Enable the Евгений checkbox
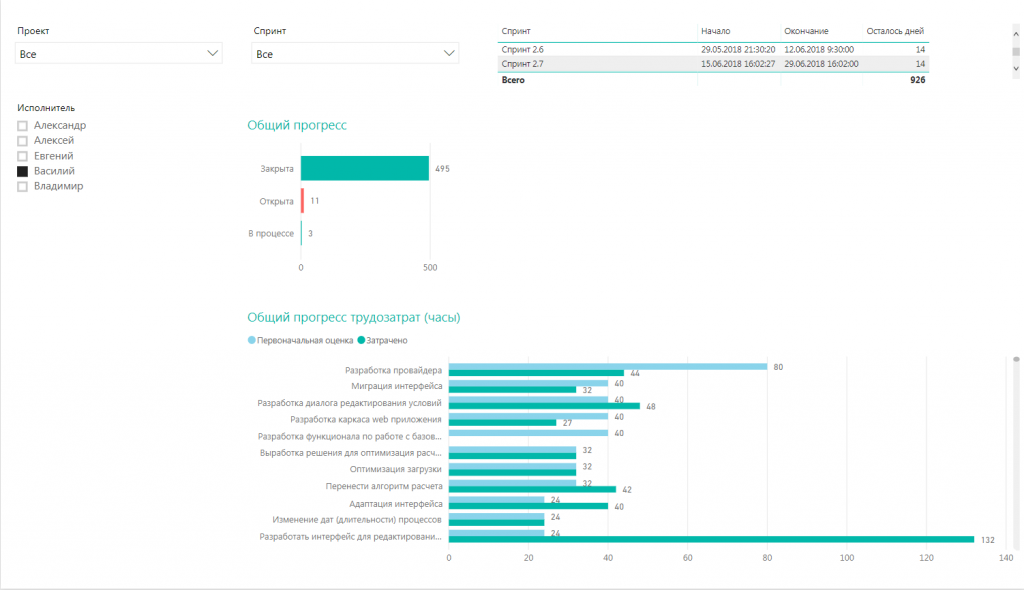The image size is (1024, 590). (22, 156)
